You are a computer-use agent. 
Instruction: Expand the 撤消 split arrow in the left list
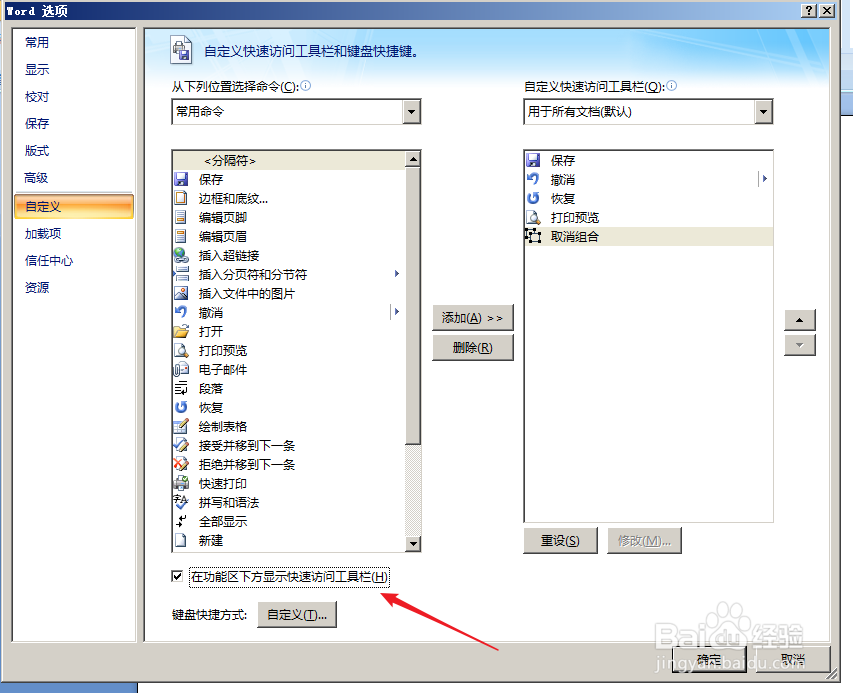coord(397,312)
